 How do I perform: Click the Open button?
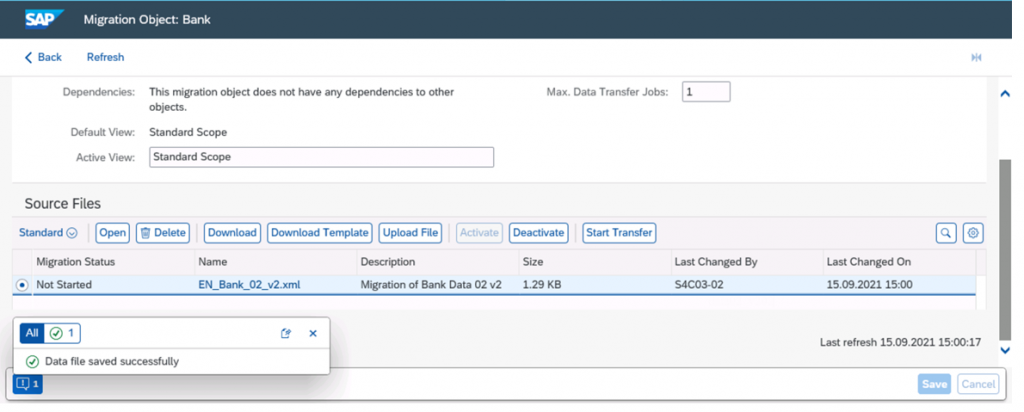(113, 232)
